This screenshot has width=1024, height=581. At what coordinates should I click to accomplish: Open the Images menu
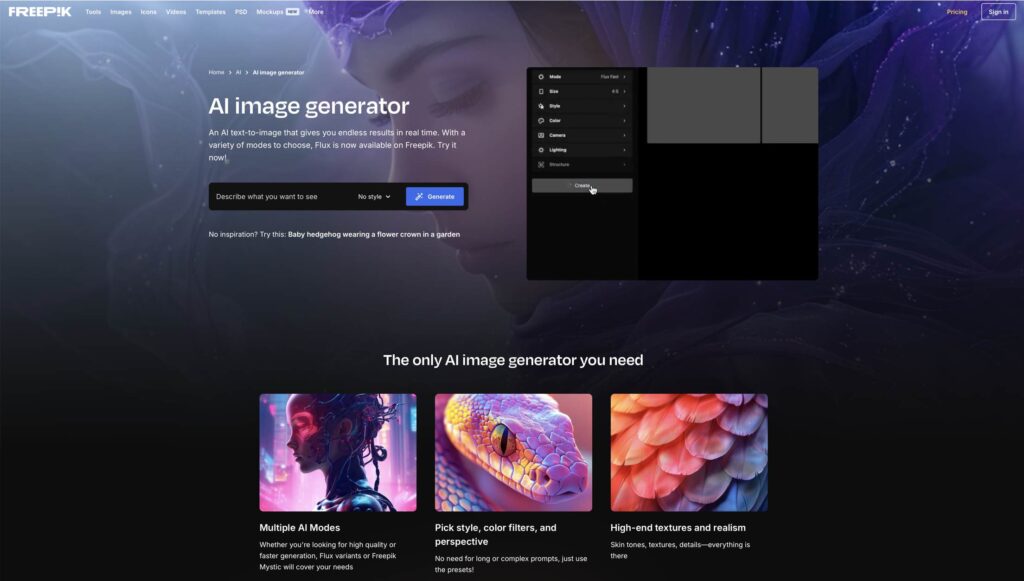coord(121,12)
